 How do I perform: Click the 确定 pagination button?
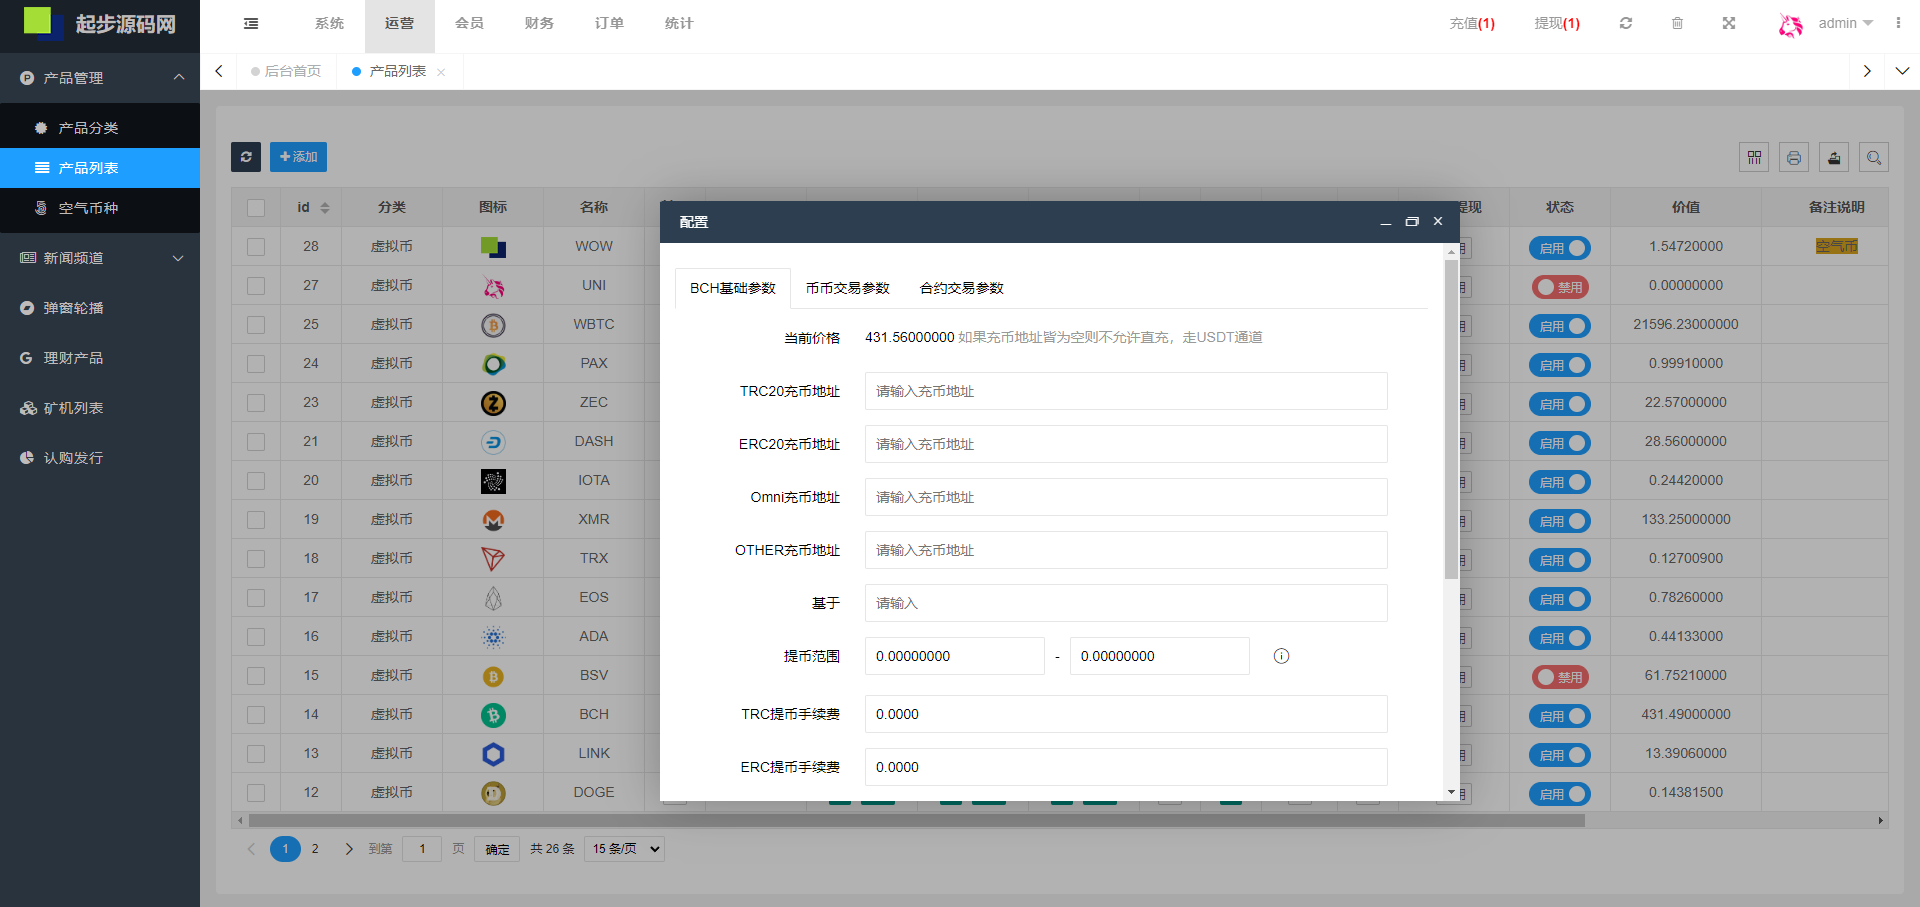[x=497, y=849]
